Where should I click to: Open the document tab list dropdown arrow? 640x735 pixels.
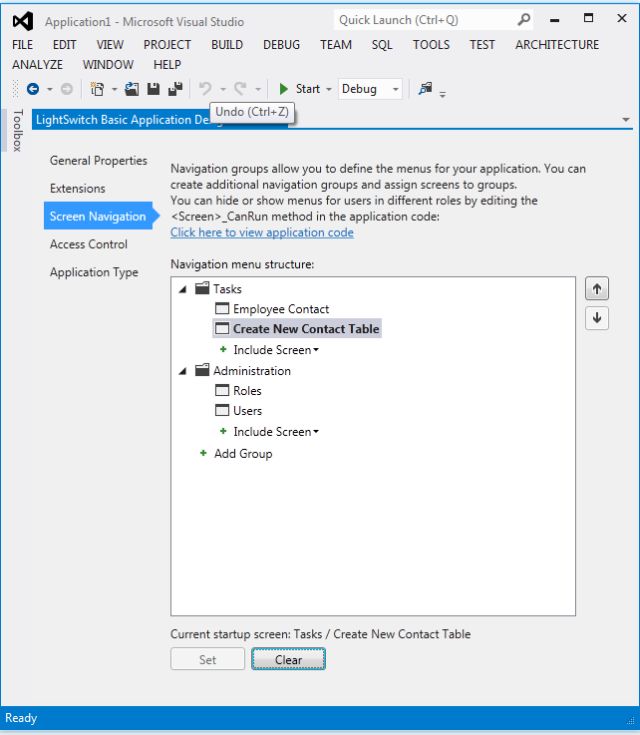(625, 120)
